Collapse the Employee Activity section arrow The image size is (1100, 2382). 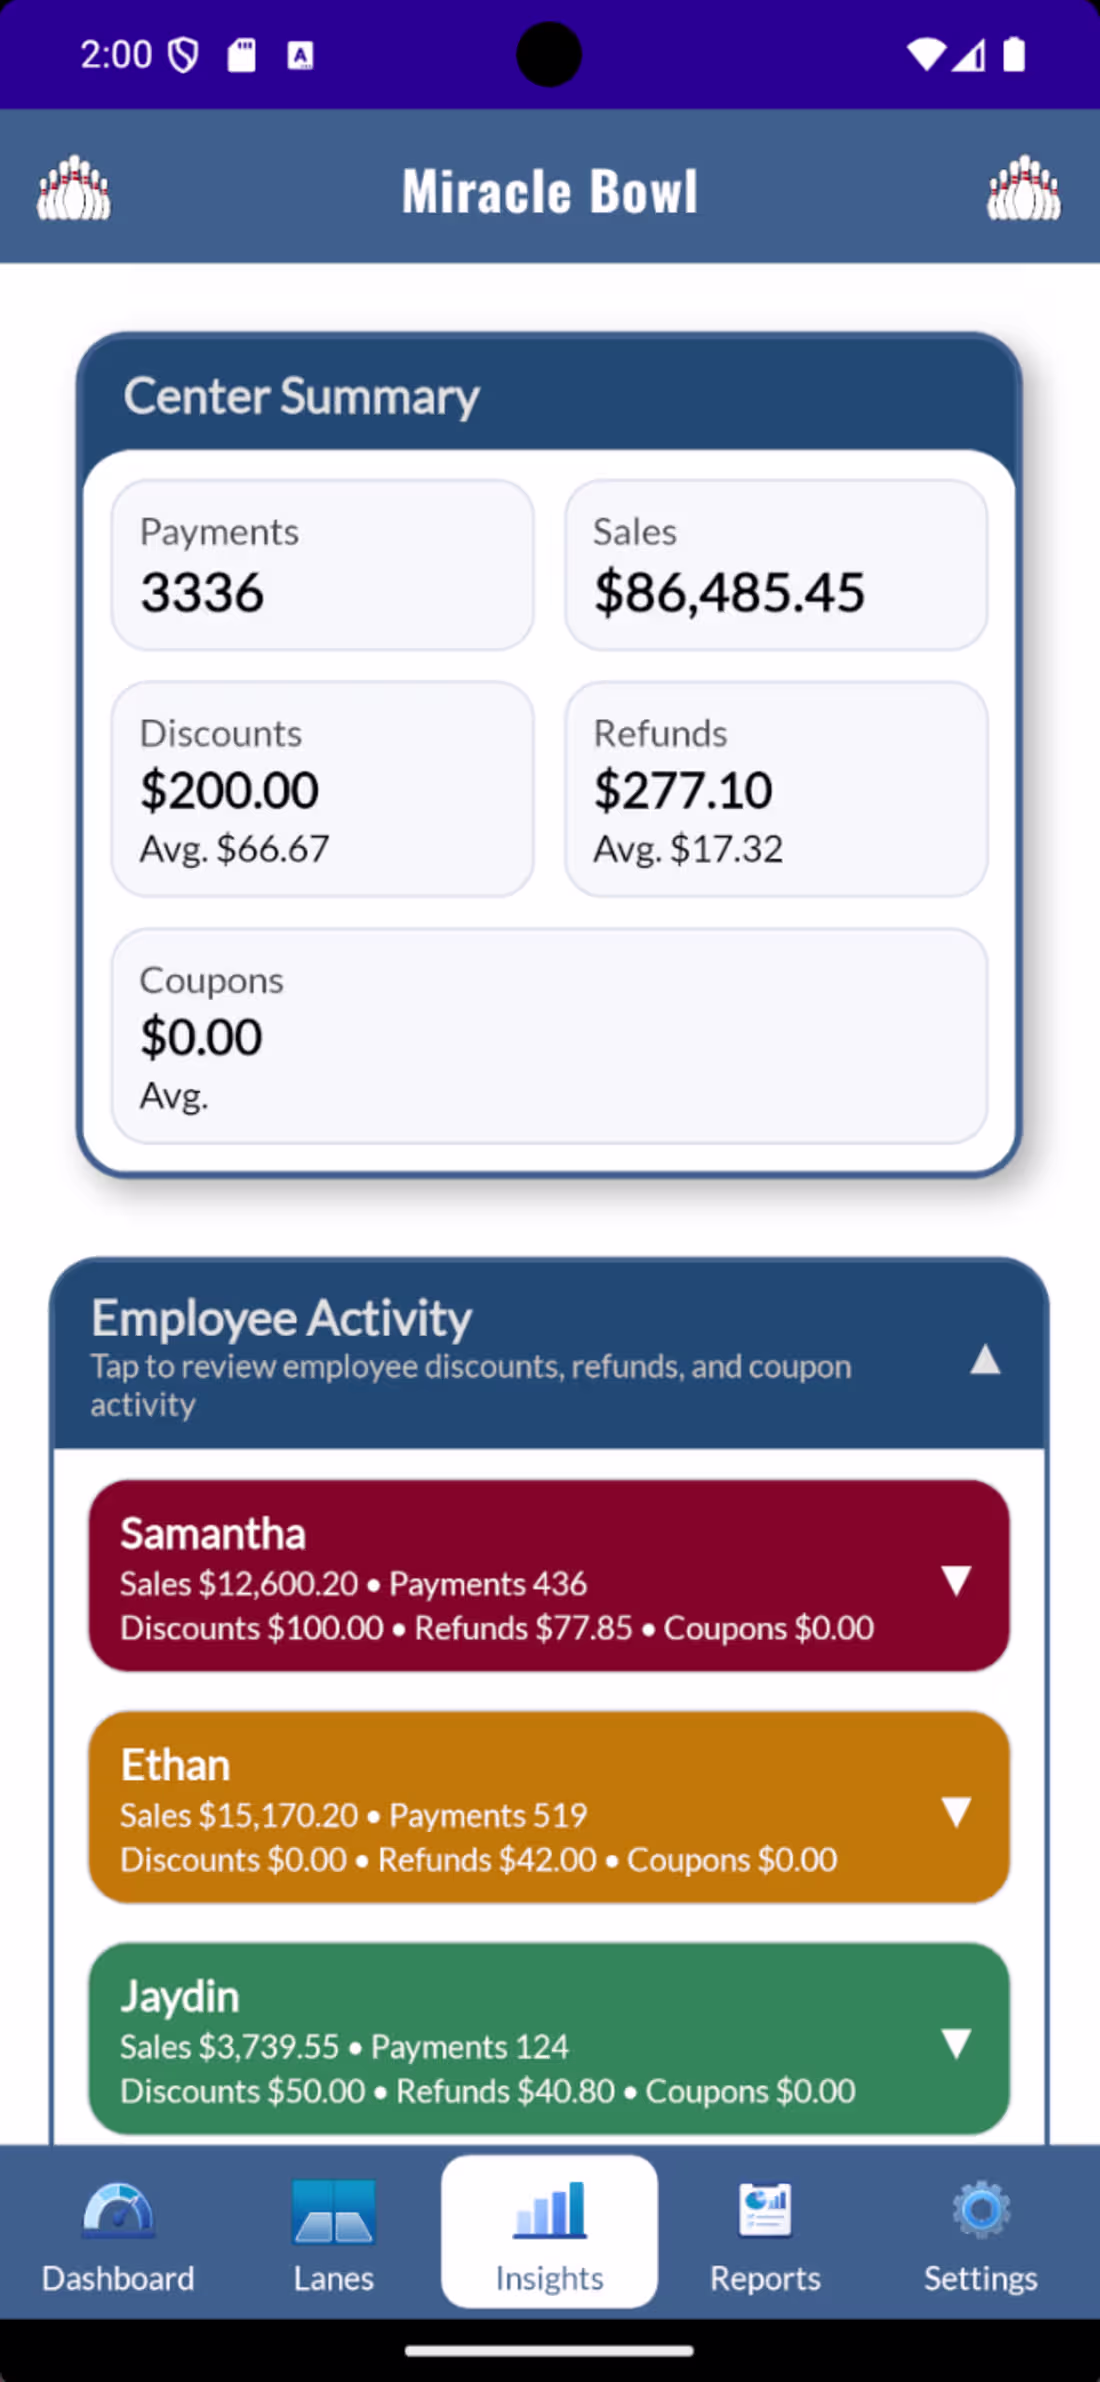985,1360
